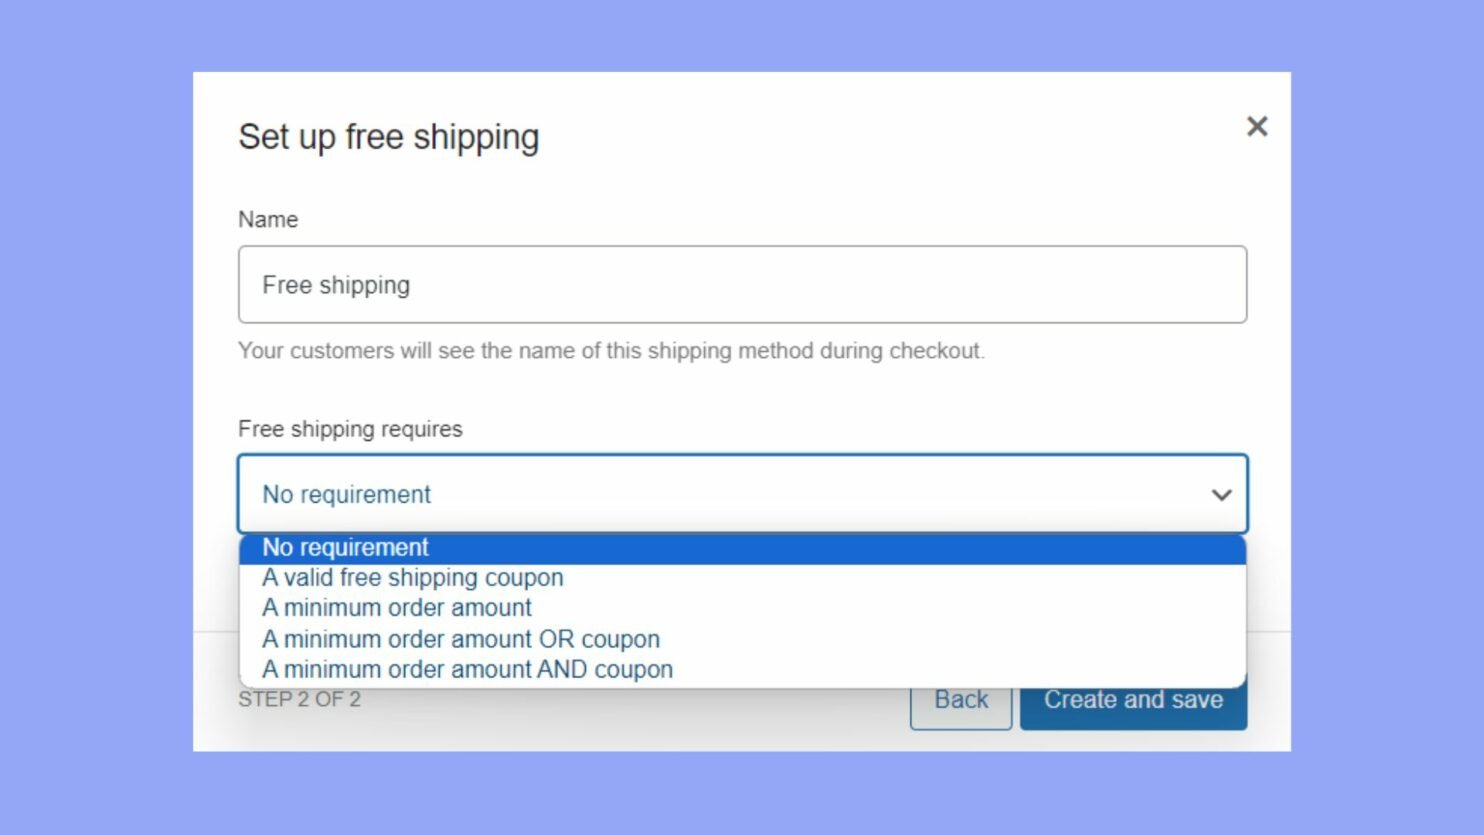
Task: Click the Set up free shipping title
Action: coord(388,137)
